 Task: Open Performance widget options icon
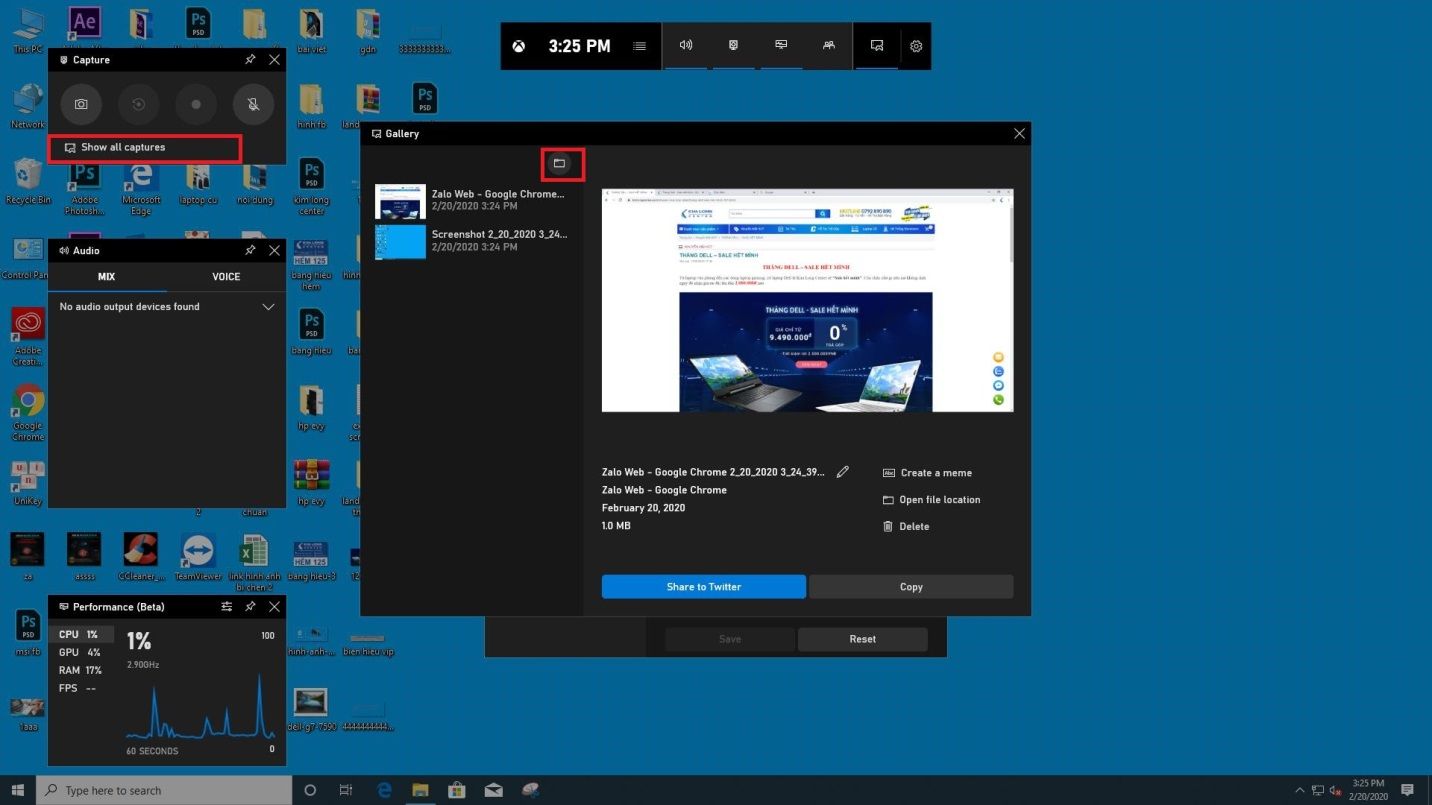227,607
